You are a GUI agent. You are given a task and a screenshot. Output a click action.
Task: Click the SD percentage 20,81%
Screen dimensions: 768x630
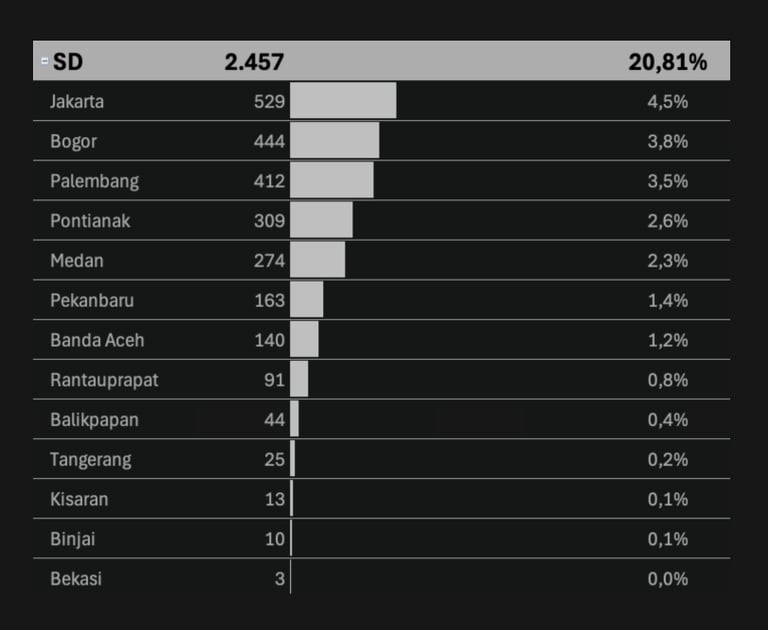668,62
